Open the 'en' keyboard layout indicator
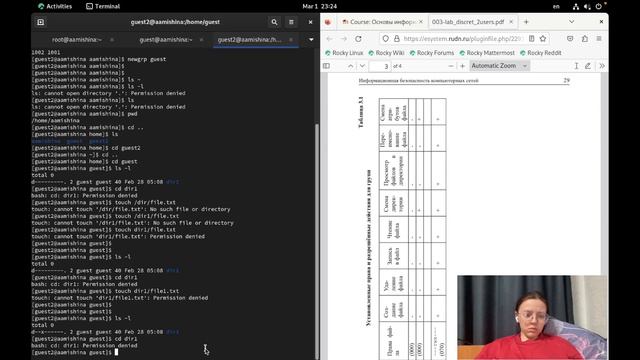This screenshot has height=360, width=640. pyautogui.click(x=556, y=6)
